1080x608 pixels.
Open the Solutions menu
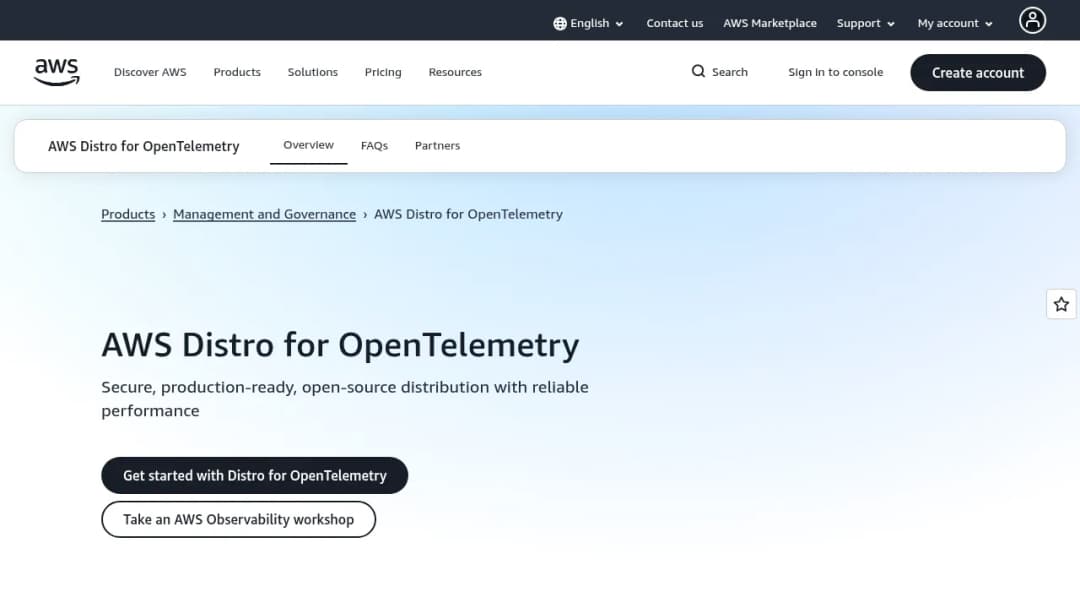[x=313, y=72]
